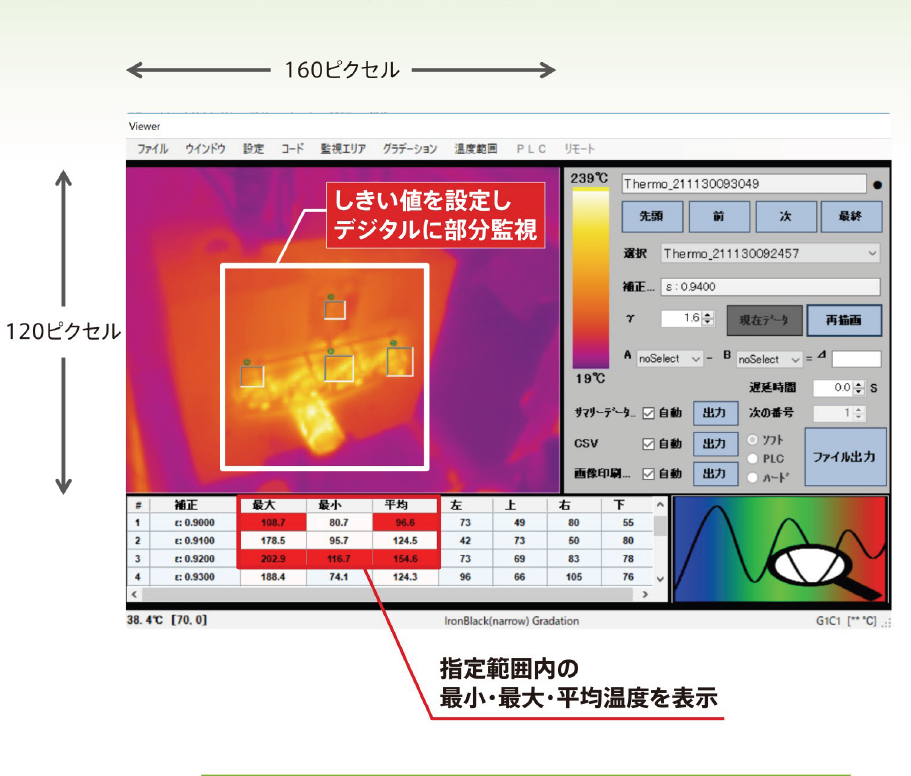
Task: Toggle the サマリーデータ 自動 checkbox
Action: (x=648, y=413)
